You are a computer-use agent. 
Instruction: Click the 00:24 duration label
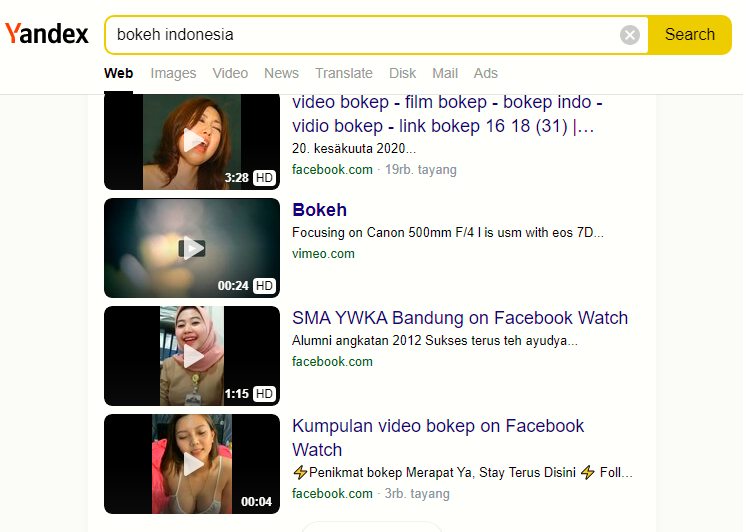pos(233,286)
